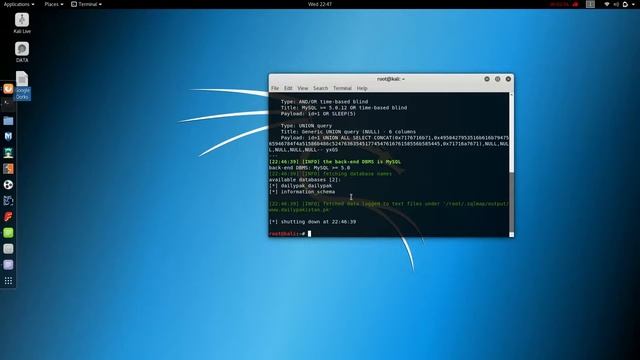This screenshot has width=640, height=360.
Task: Click the Terminal icon in the dock
Action: pyautogui.click(x=8, y=104)
